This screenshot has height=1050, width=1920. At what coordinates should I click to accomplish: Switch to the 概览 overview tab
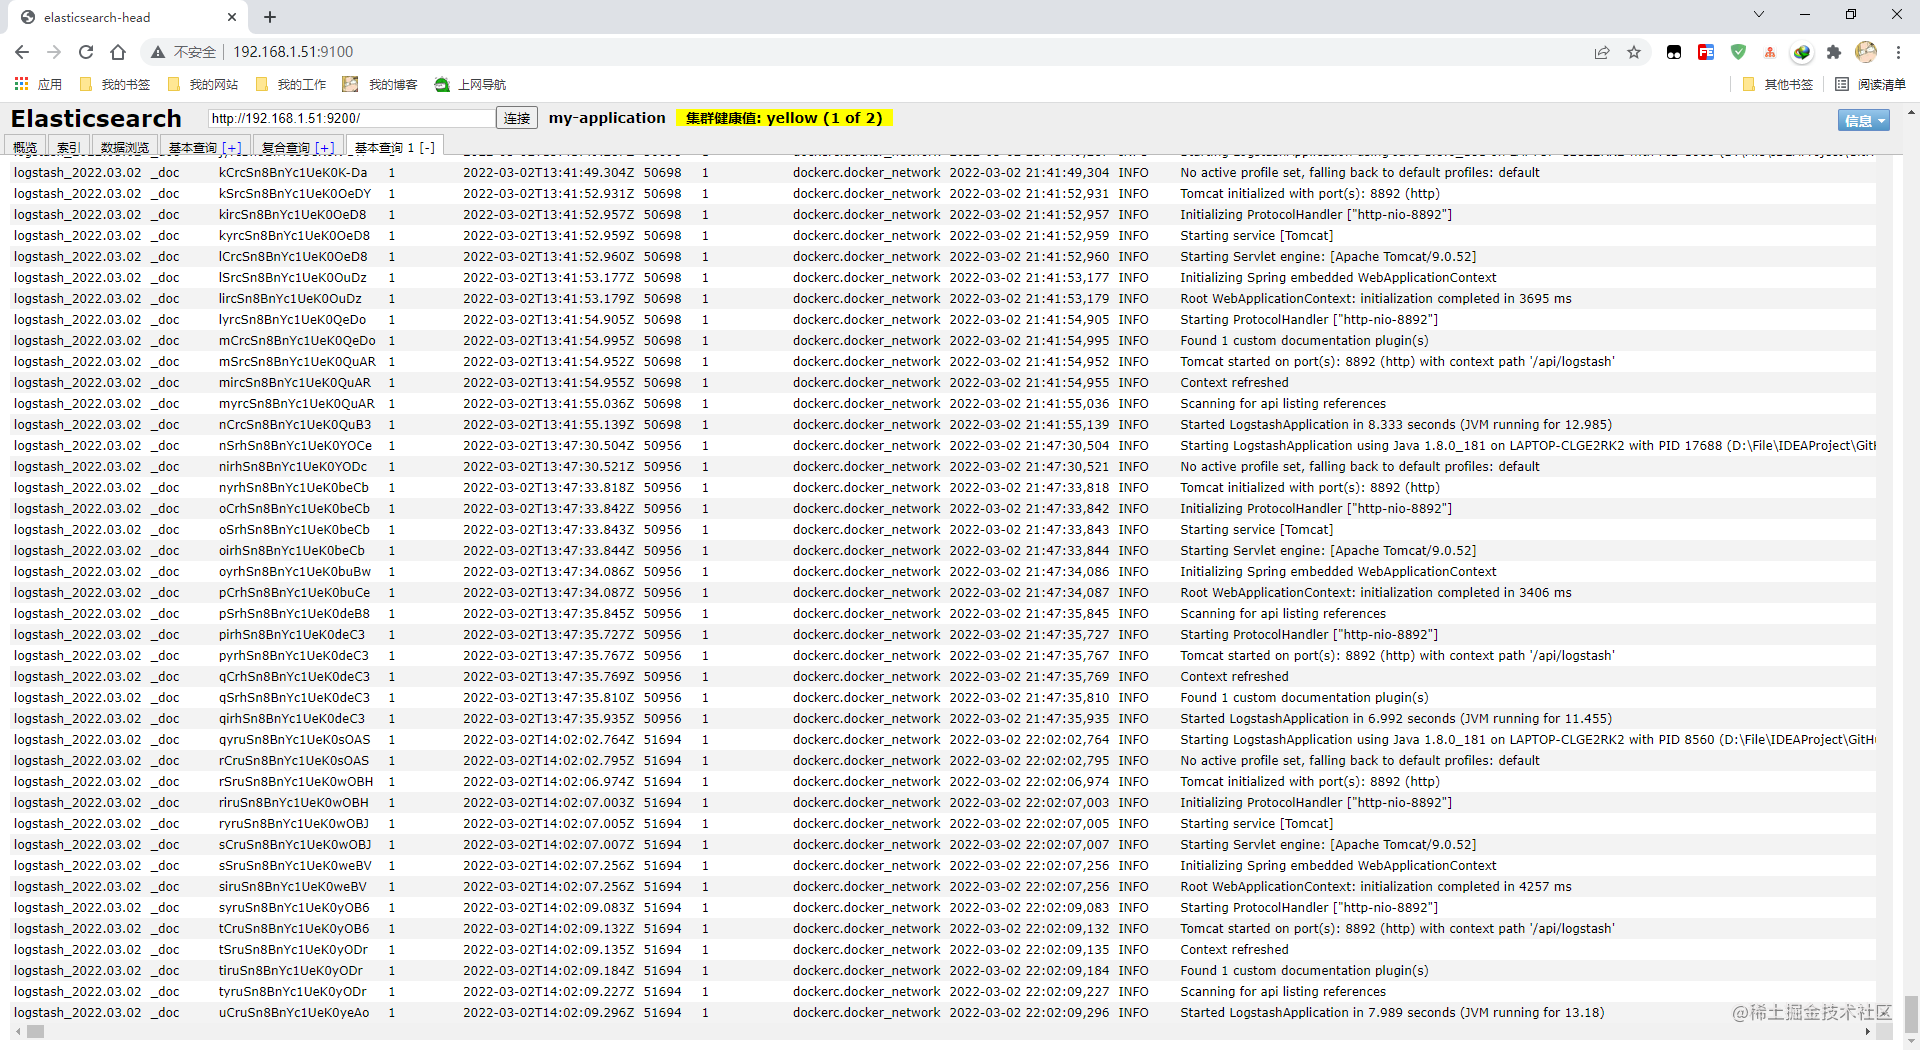(25, 147)
